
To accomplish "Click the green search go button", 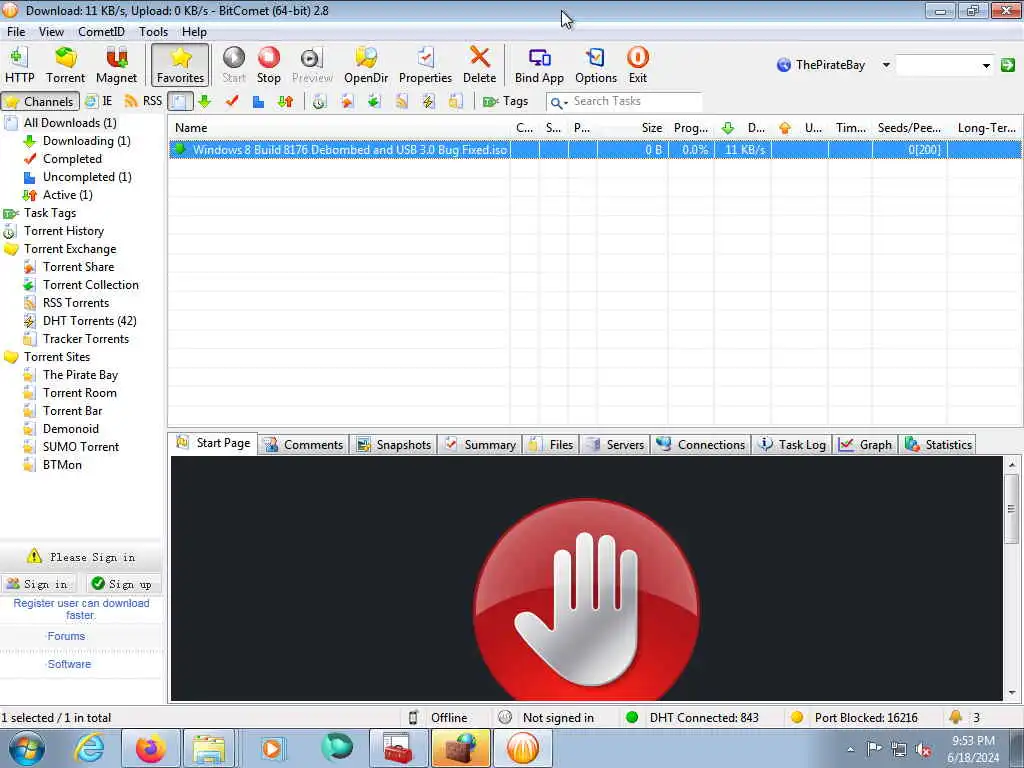I will point(1008,65).
